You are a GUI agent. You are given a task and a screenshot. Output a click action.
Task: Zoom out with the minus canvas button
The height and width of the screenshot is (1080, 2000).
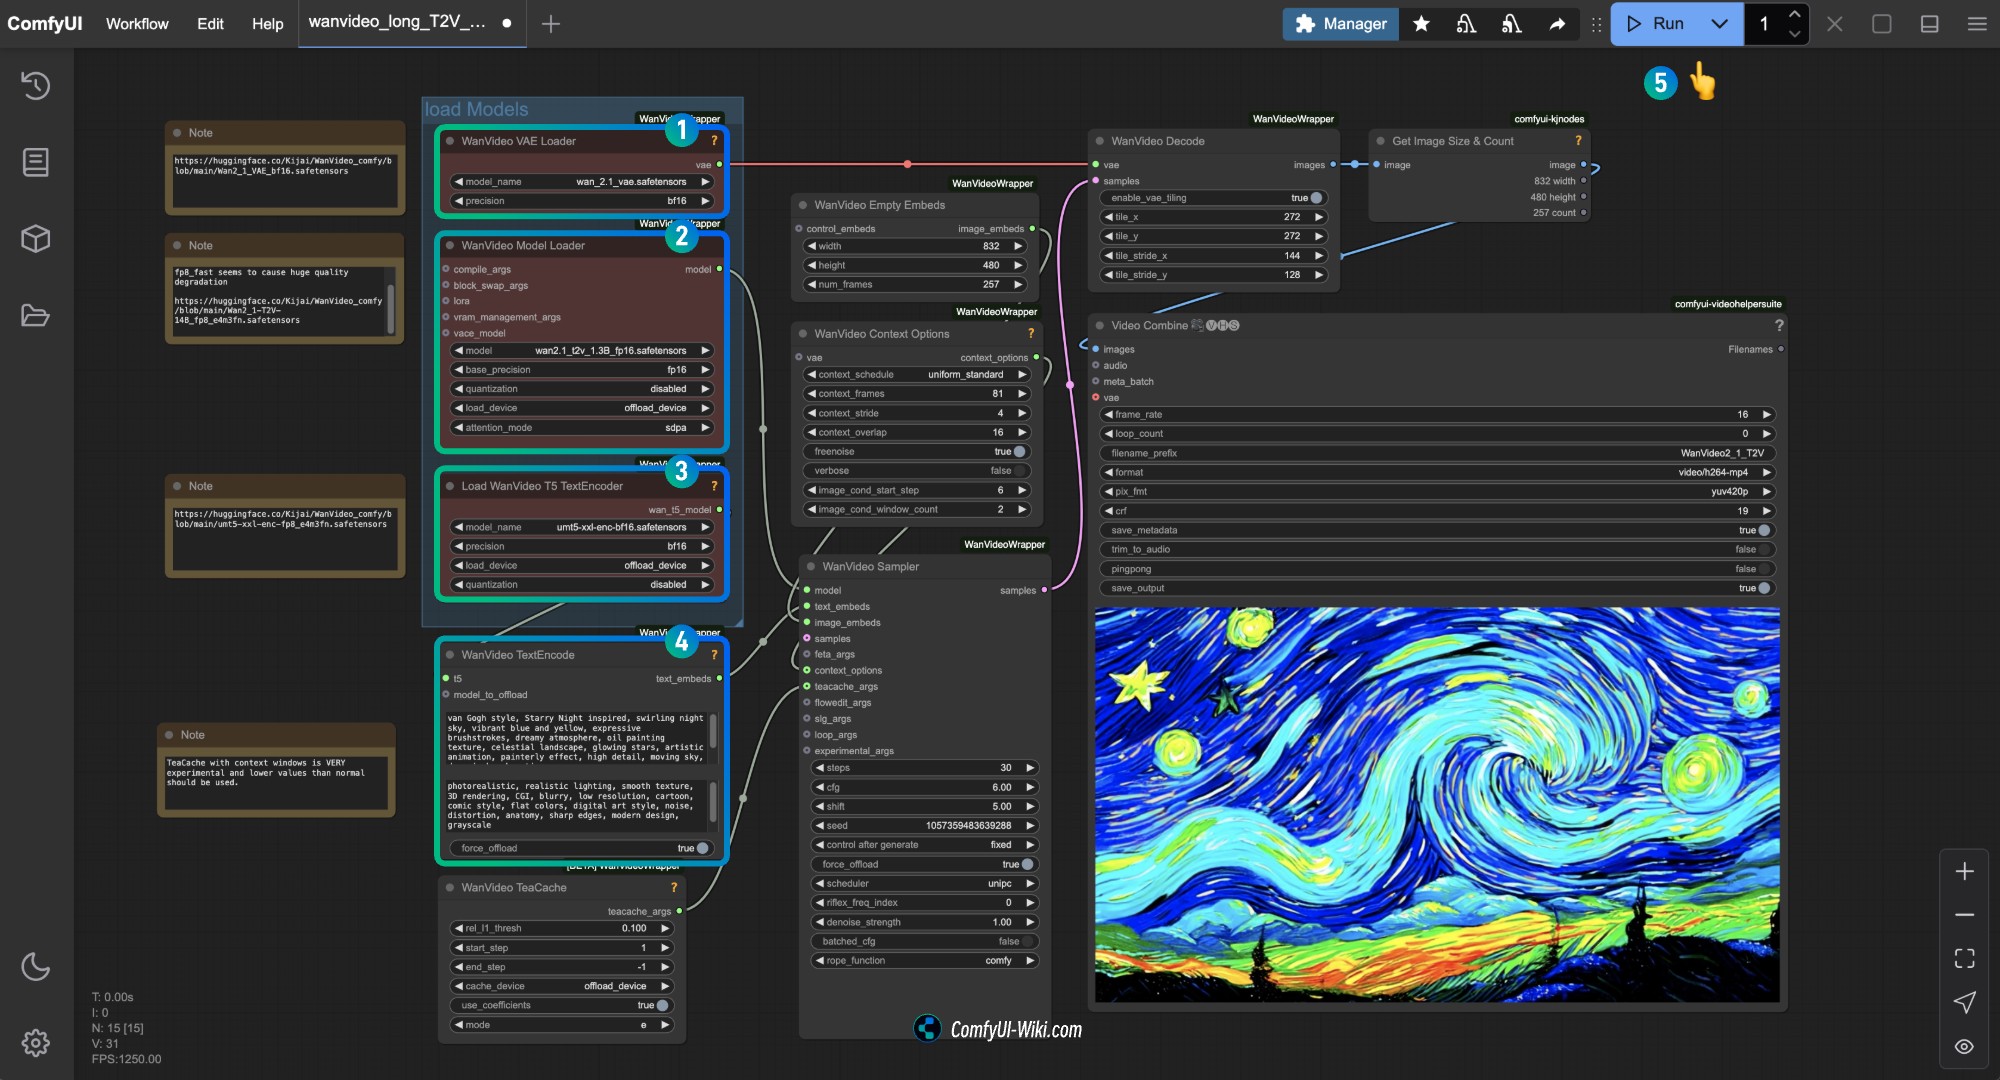[x=1964, y=915]
